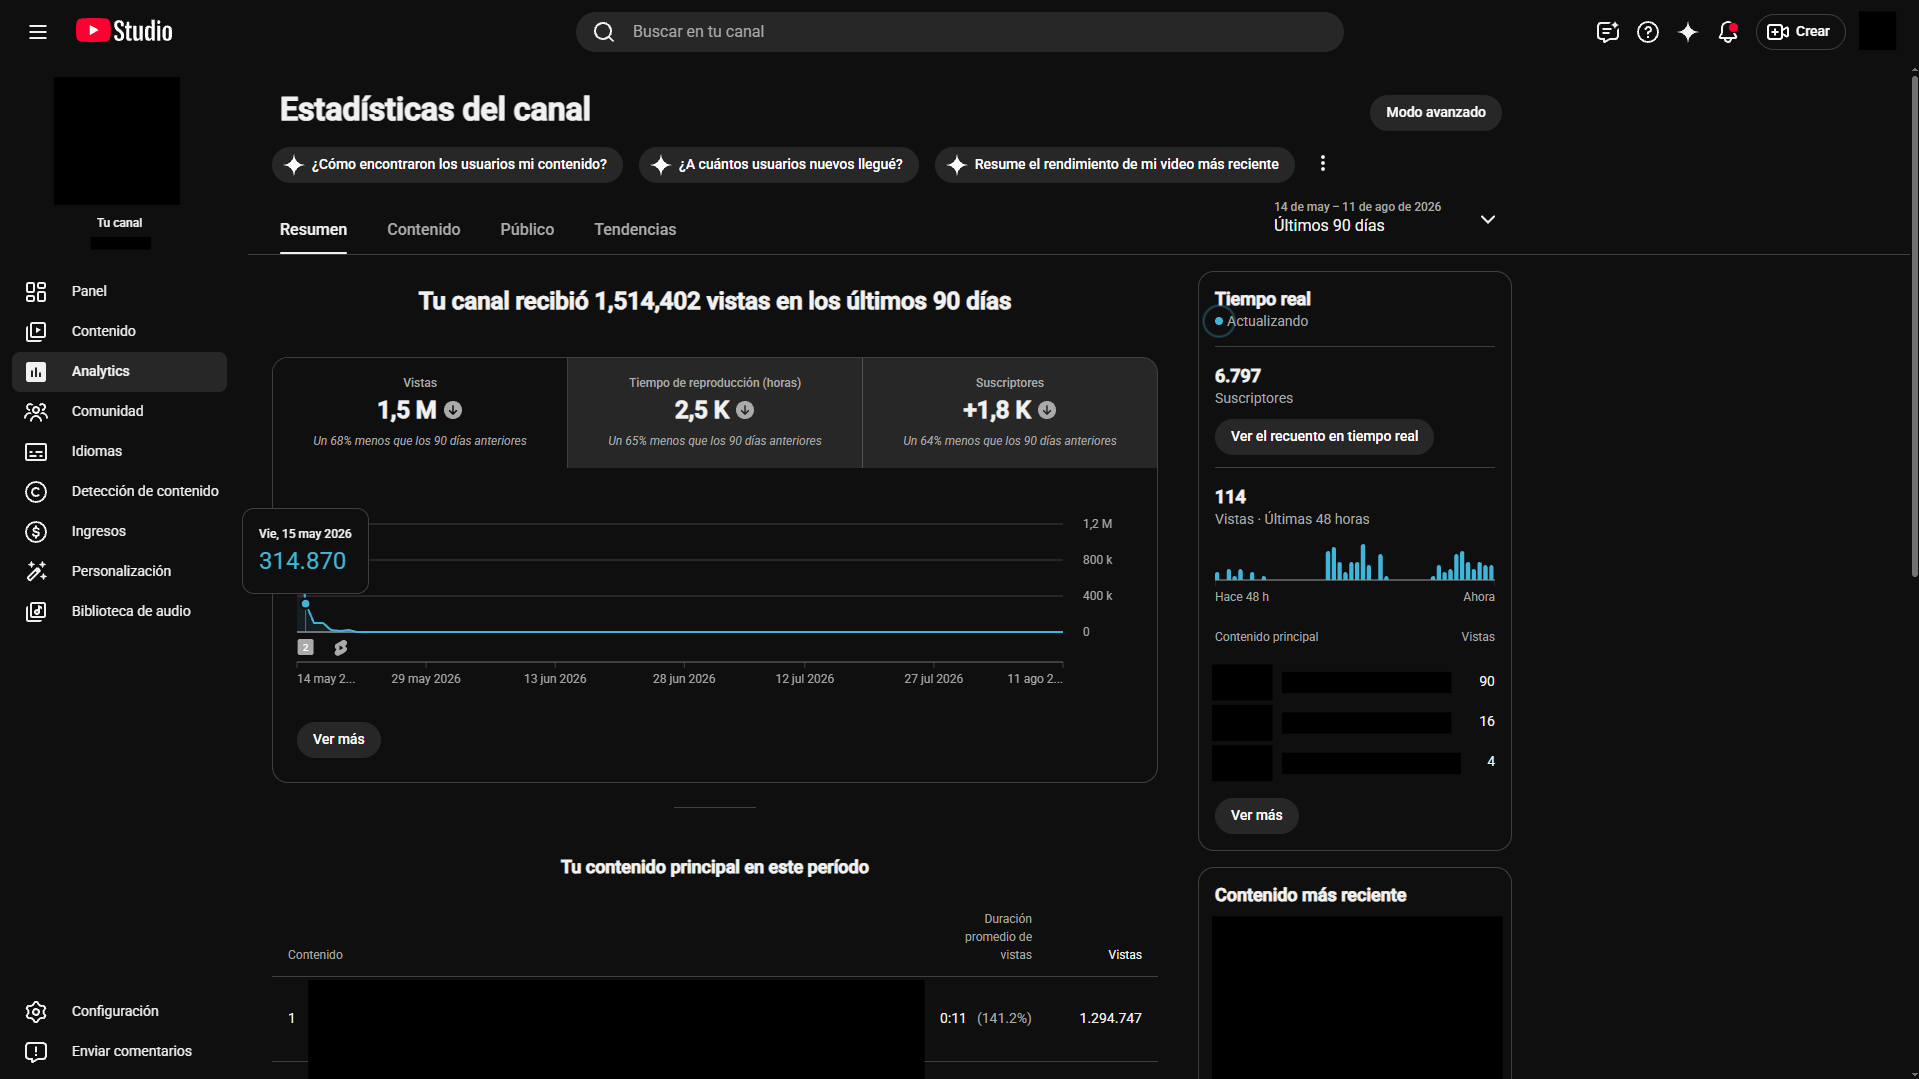Open the hamburger navigation menu
Viewport: 1919px width, 1079px height.
(x=38, y=32)
